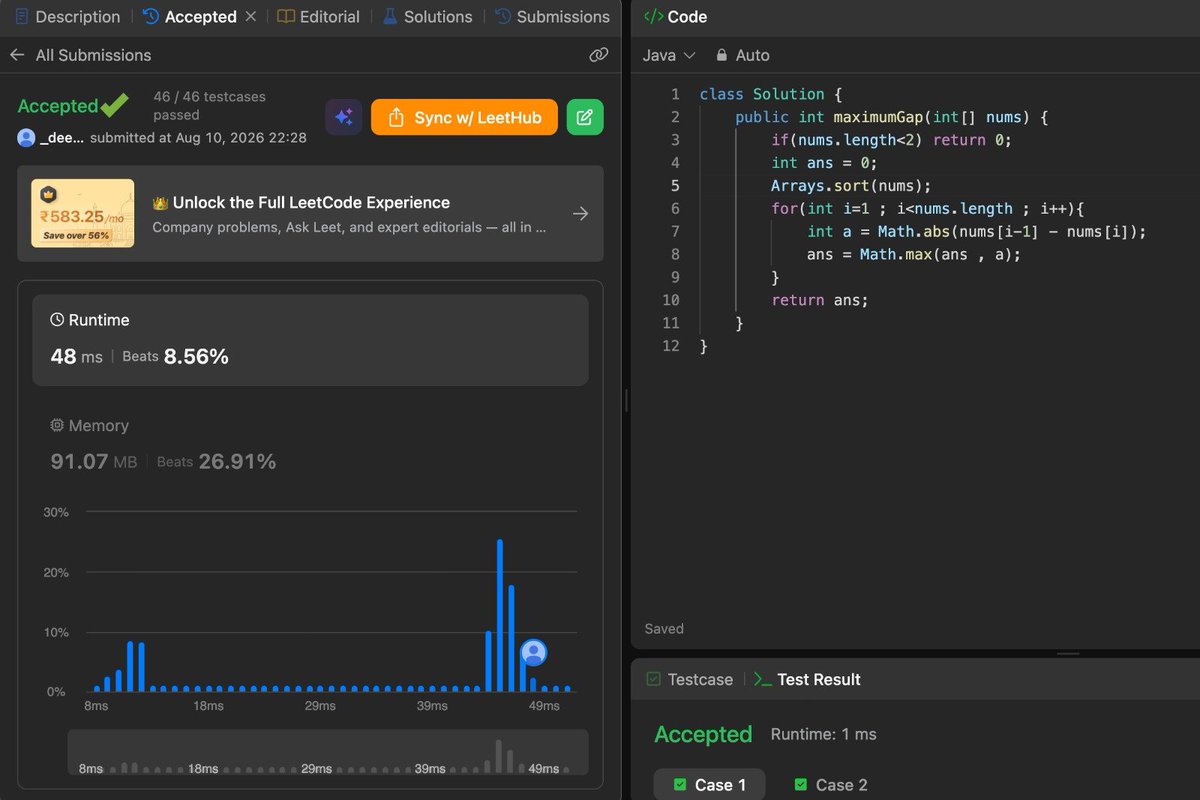
Task: Open Unlock the Full LeetCode Experience banner
Action: [310, 213]
